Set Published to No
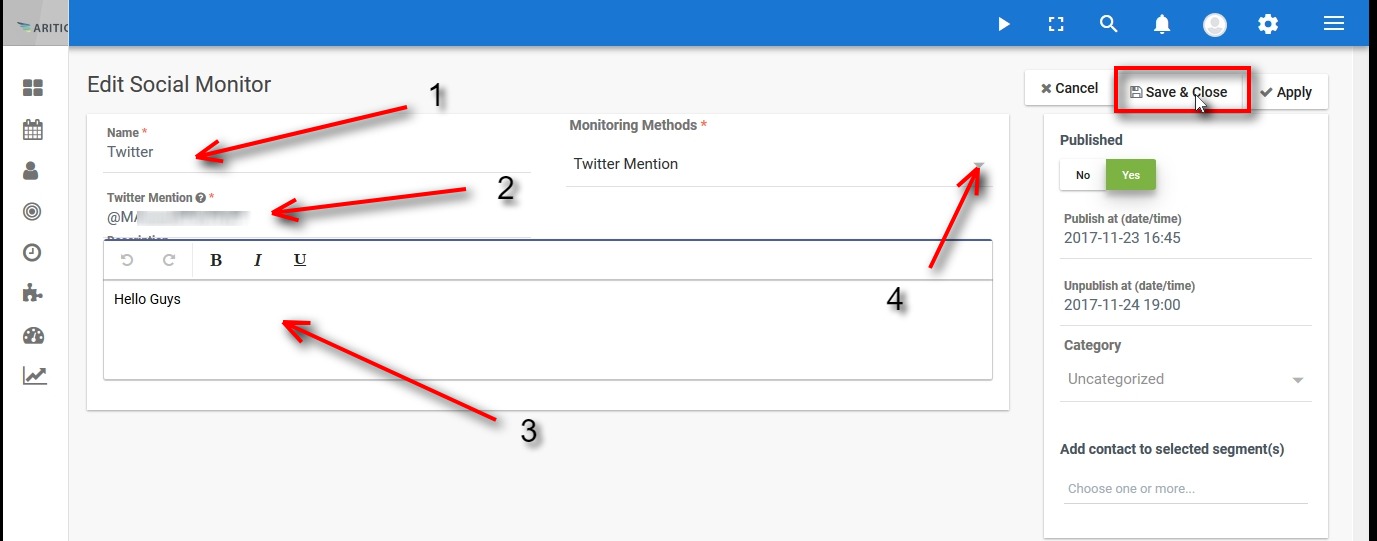 (x=1083, y=175)
